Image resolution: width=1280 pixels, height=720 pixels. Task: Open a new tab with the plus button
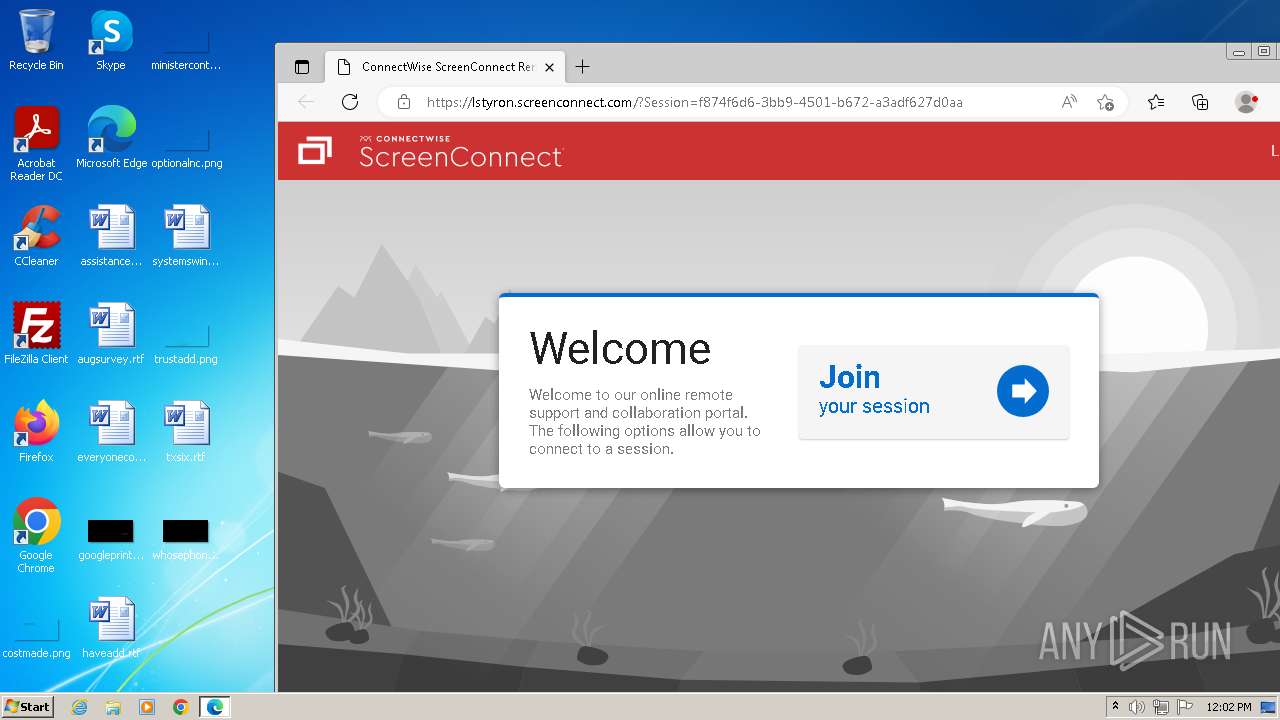click(x=583, y=67)
